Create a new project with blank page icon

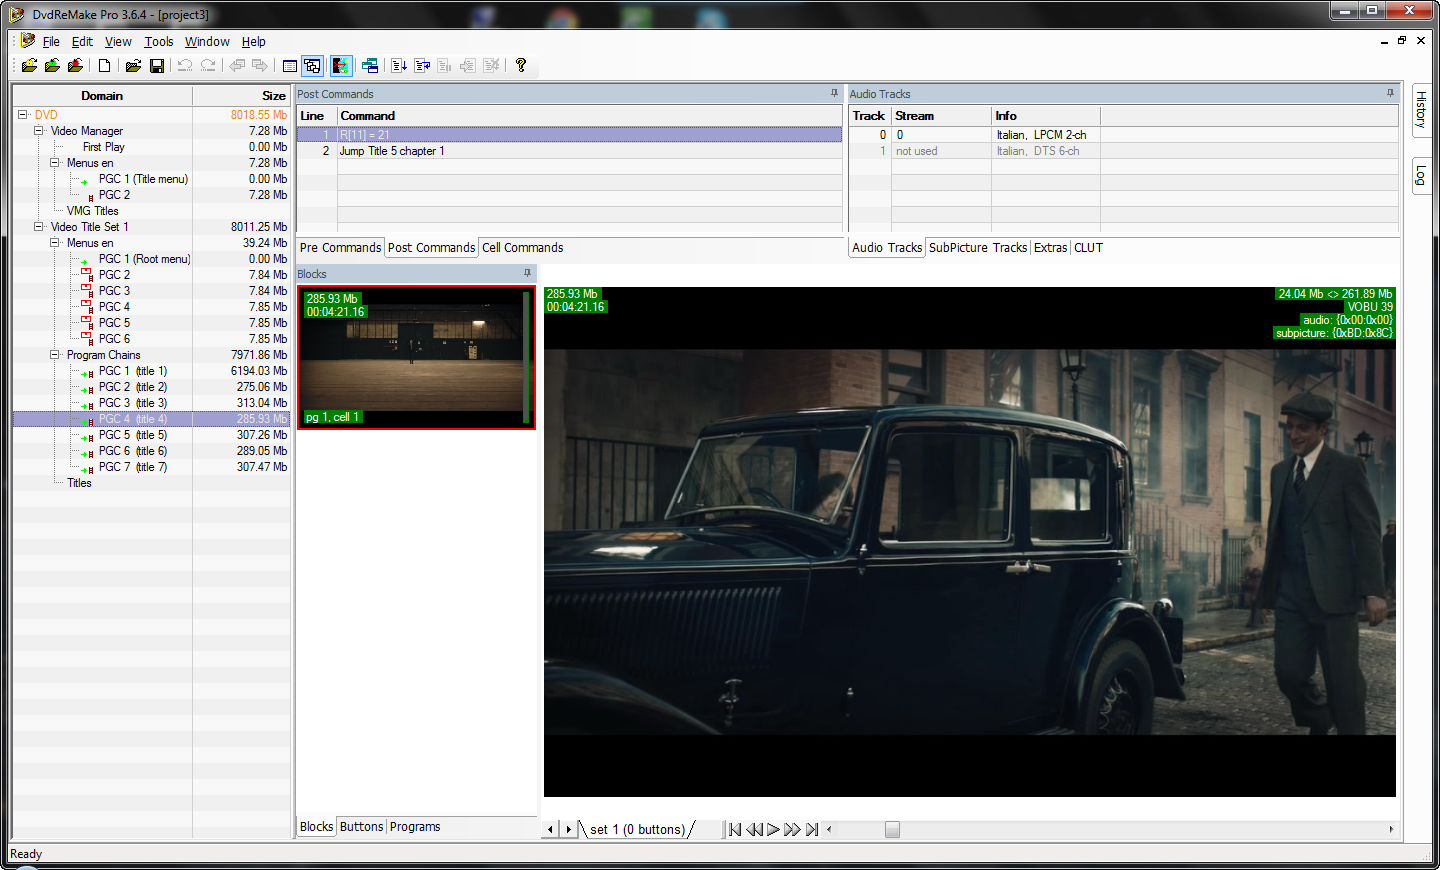point(104,66)
